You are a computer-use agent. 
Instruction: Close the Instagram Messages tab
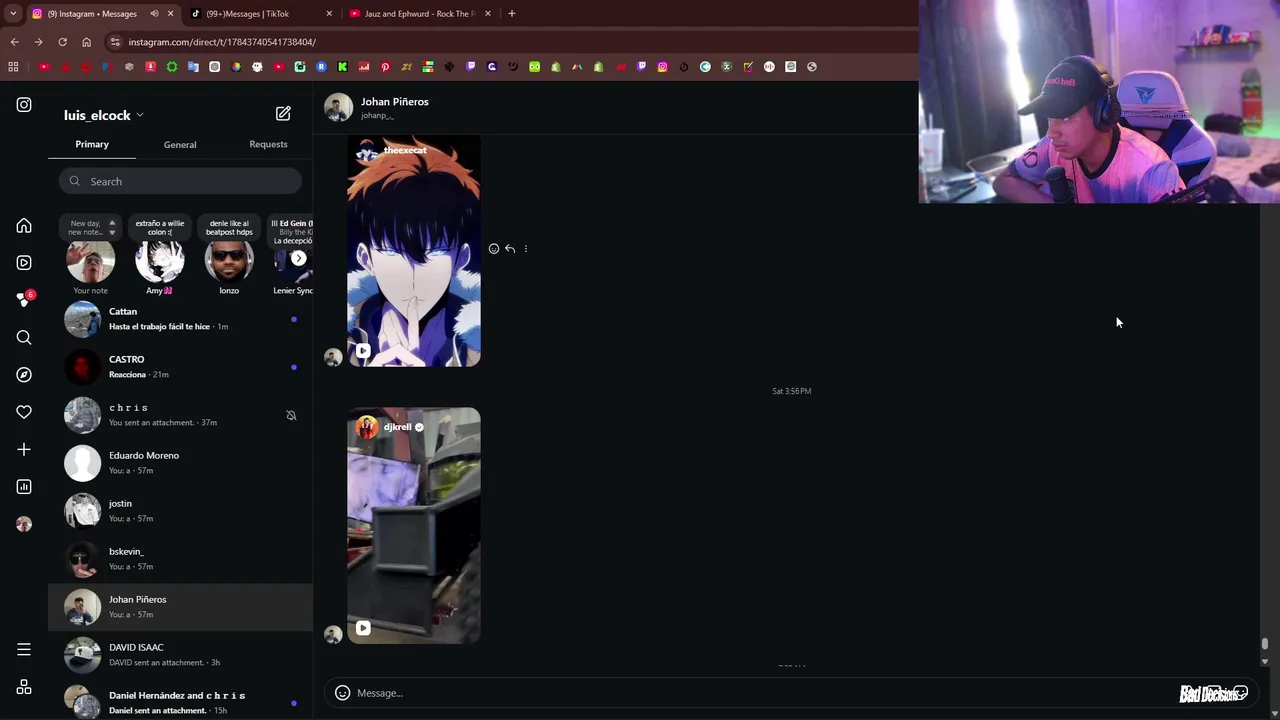point(170,14)
